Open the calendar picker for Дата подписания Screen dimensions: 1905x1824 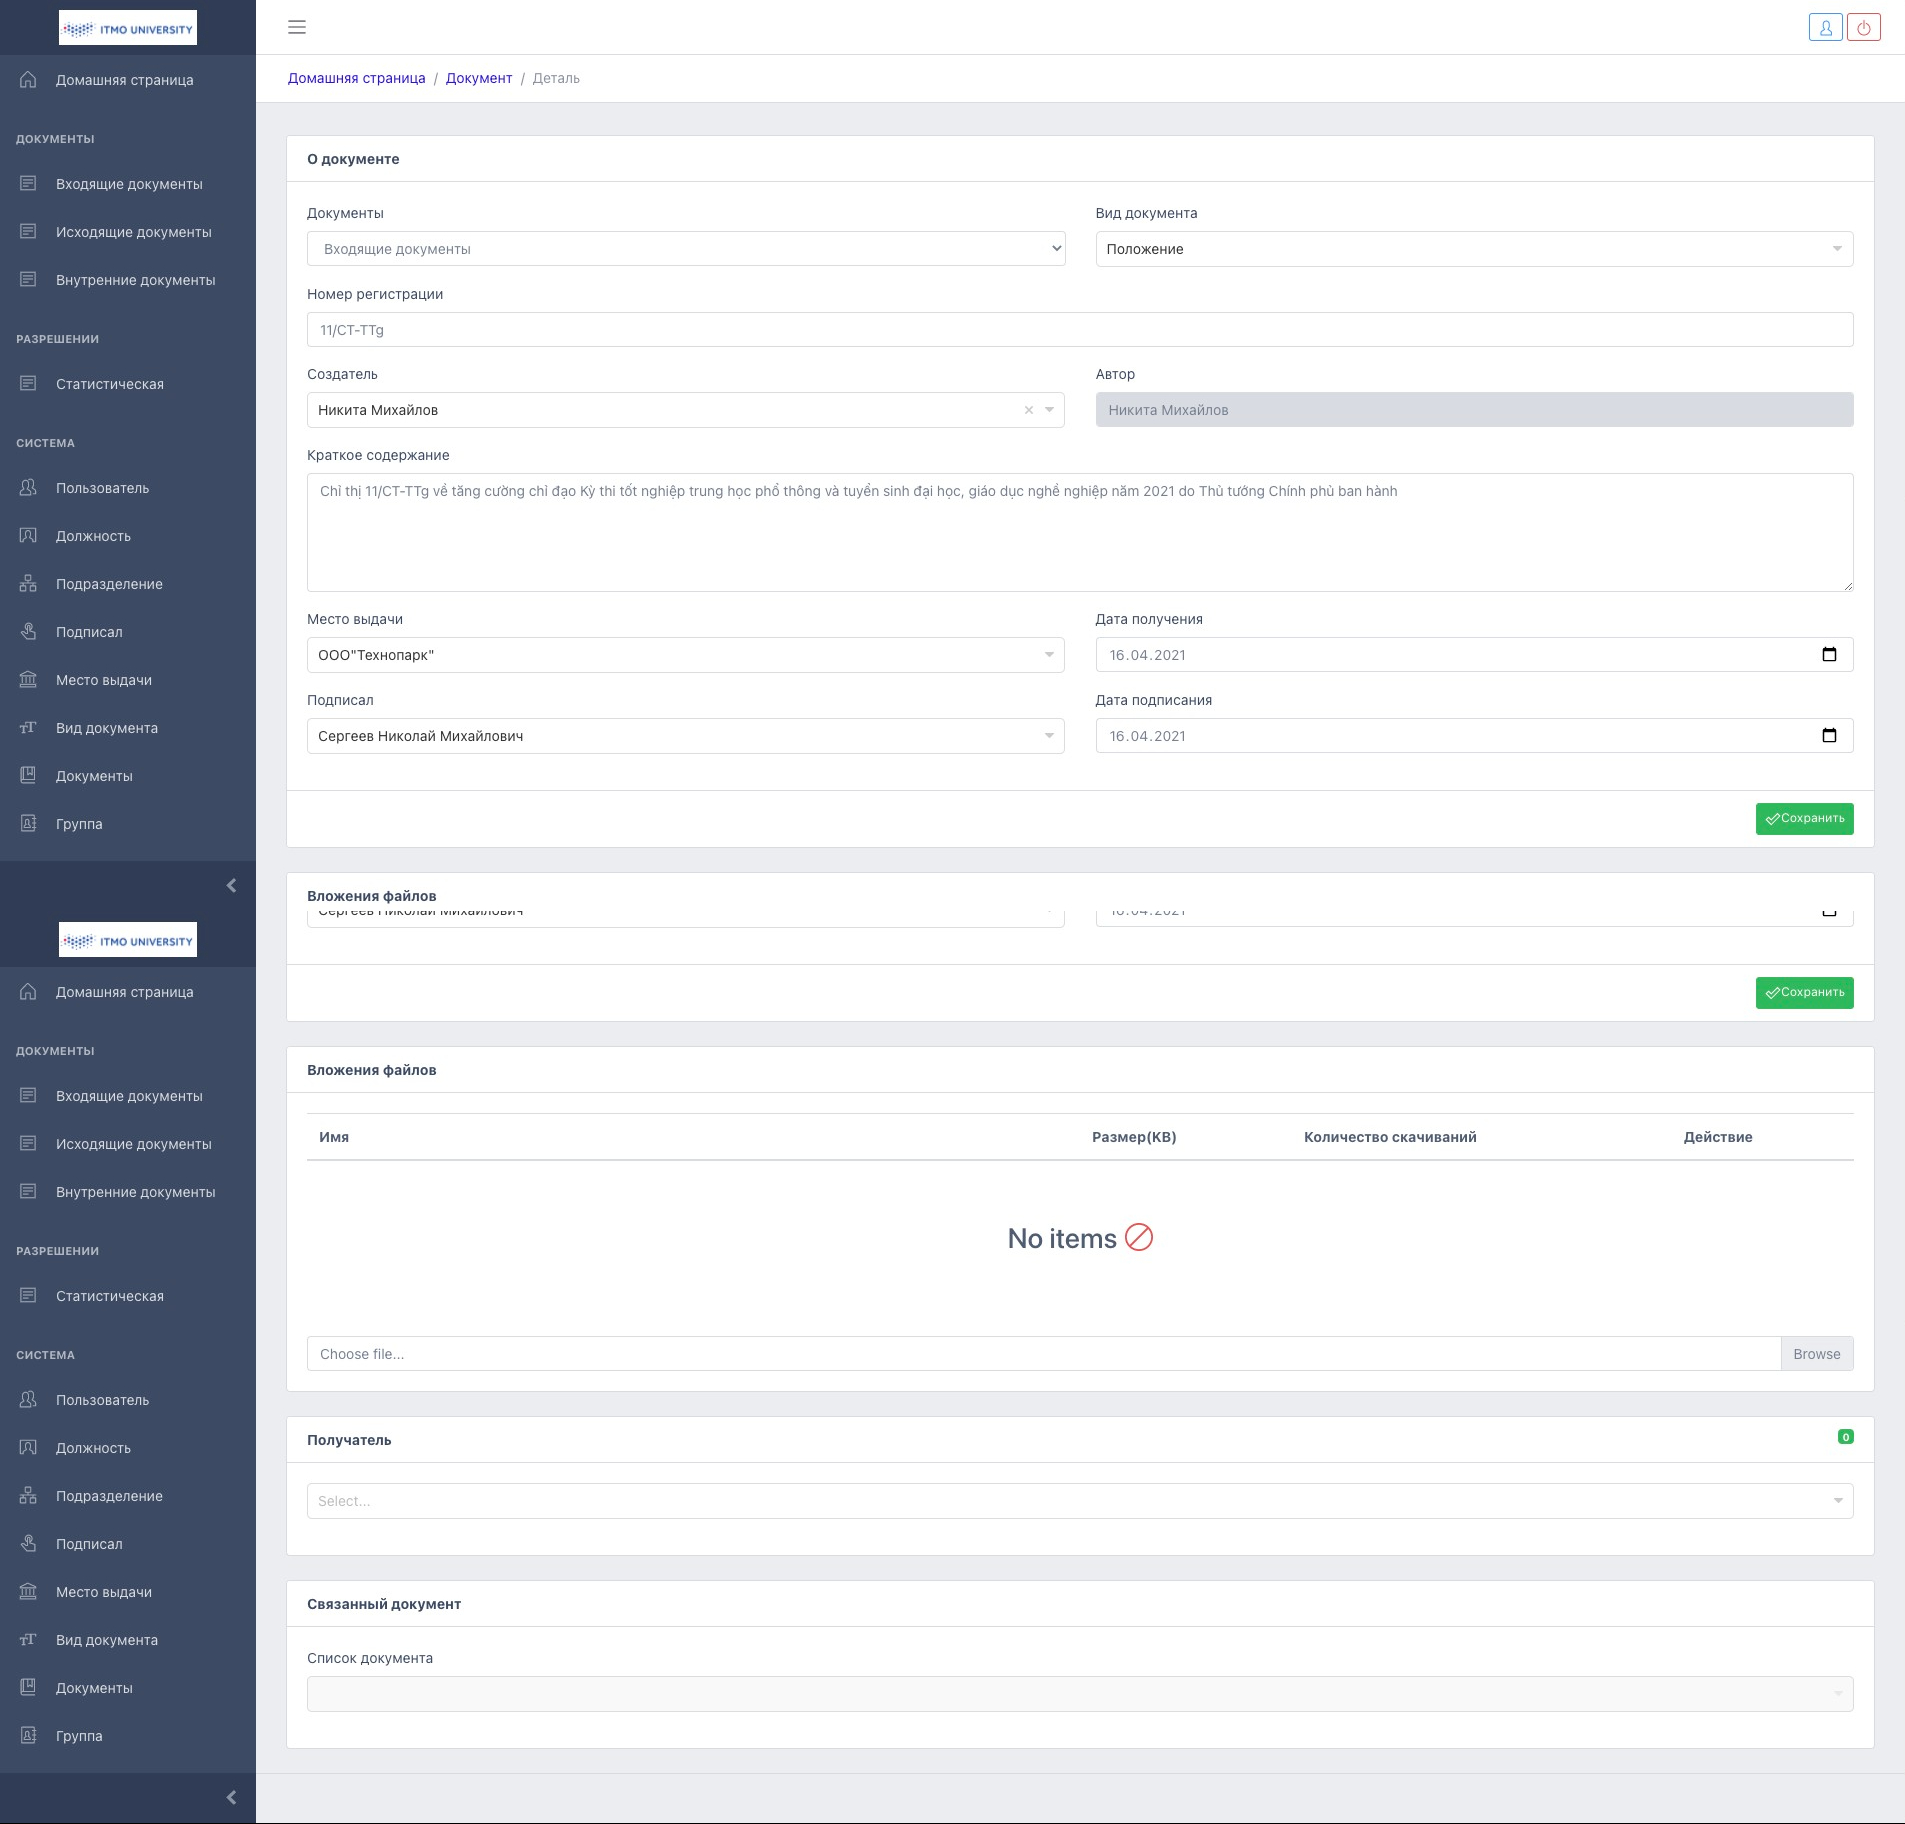pyautogui.click(x=1829, y=736)
